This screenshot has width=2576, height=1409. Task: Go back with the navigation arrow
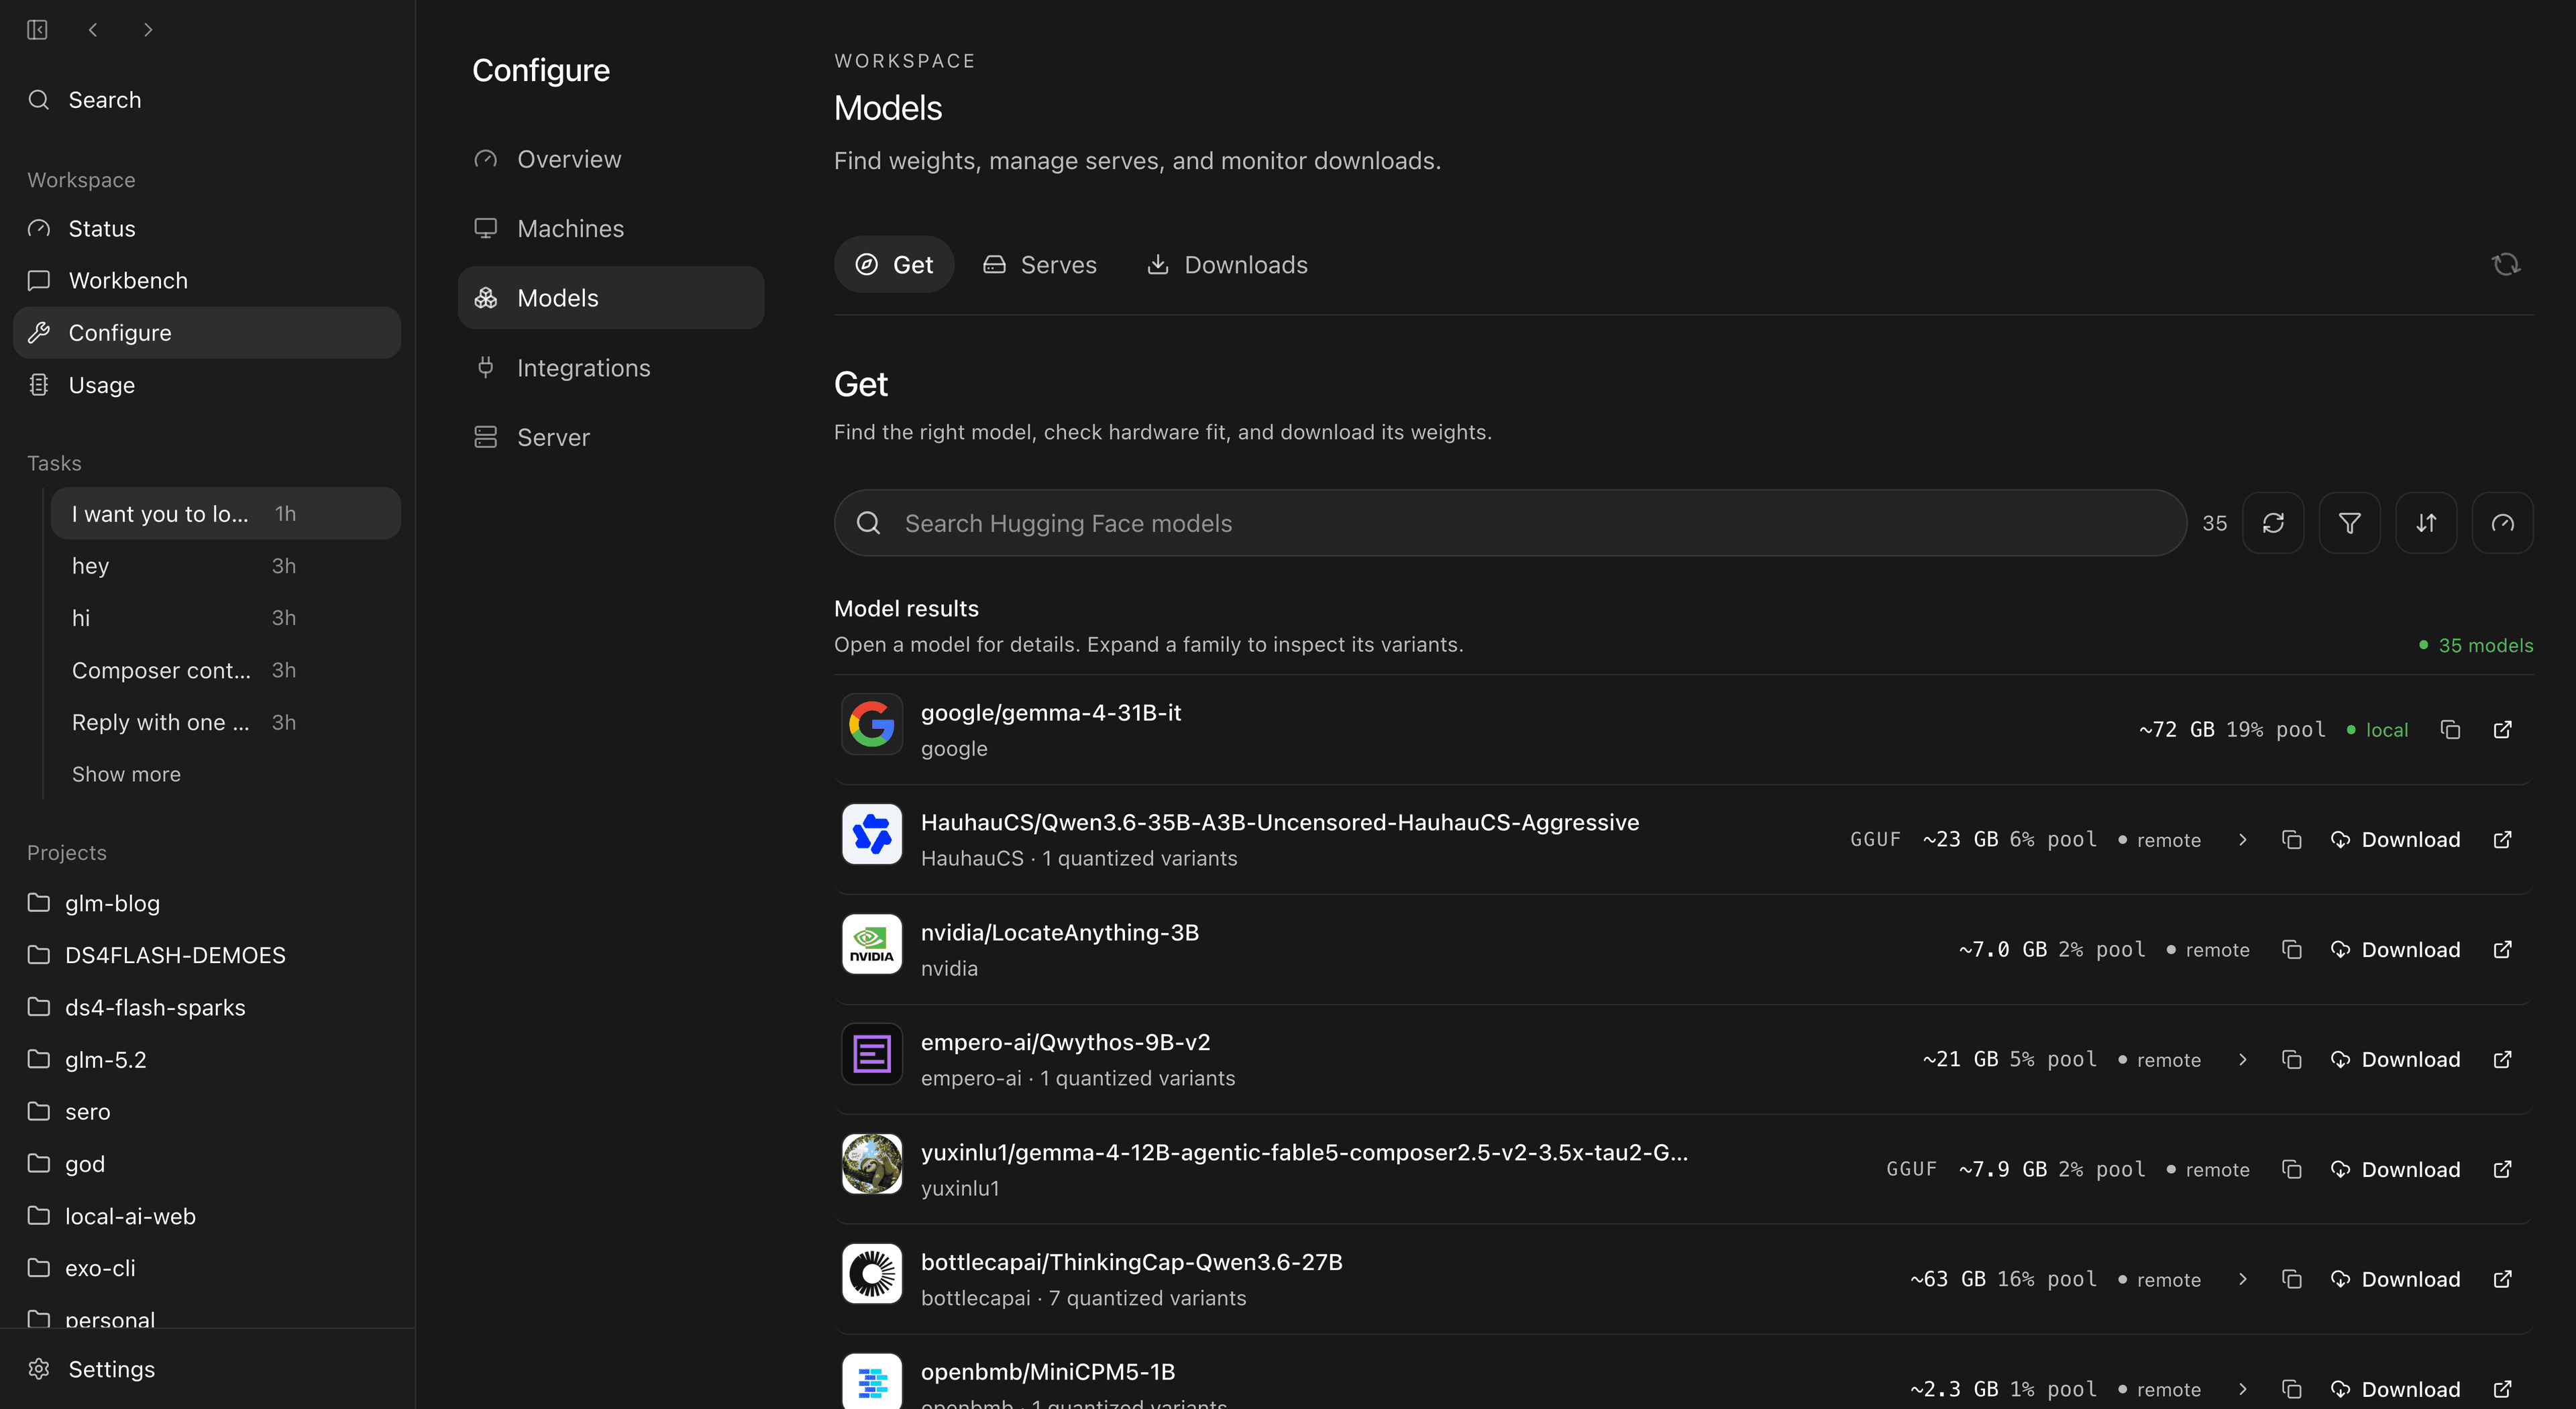[x=93, y=30]
